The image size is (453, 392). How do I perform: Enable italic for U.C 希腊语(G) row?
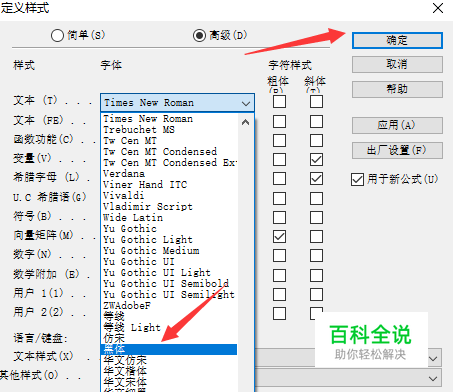tap(316, 198)
